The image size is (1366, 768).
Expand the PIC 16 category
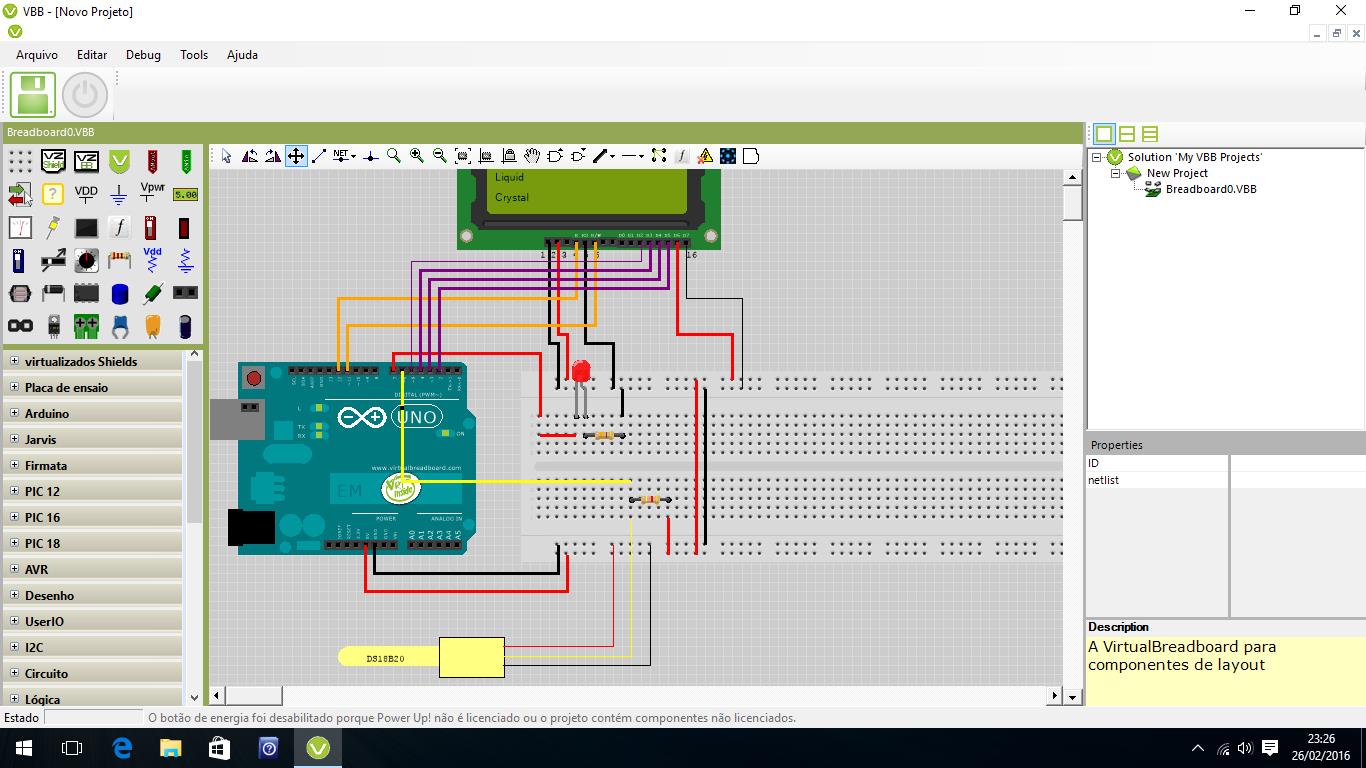tap(15, 517)
